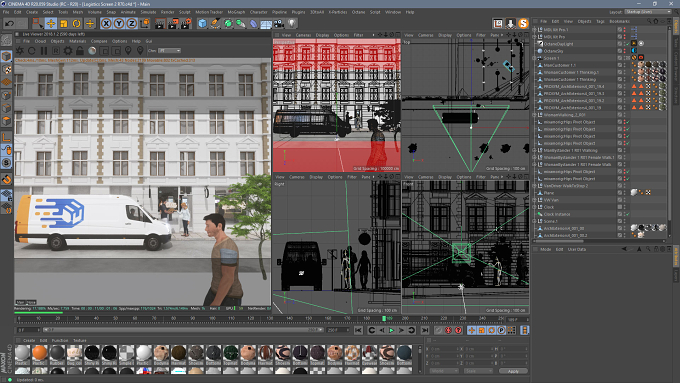This screenshot has width=680, height=383.
Task: Select model mode cube in left sidebar
Action: (7, 56)
